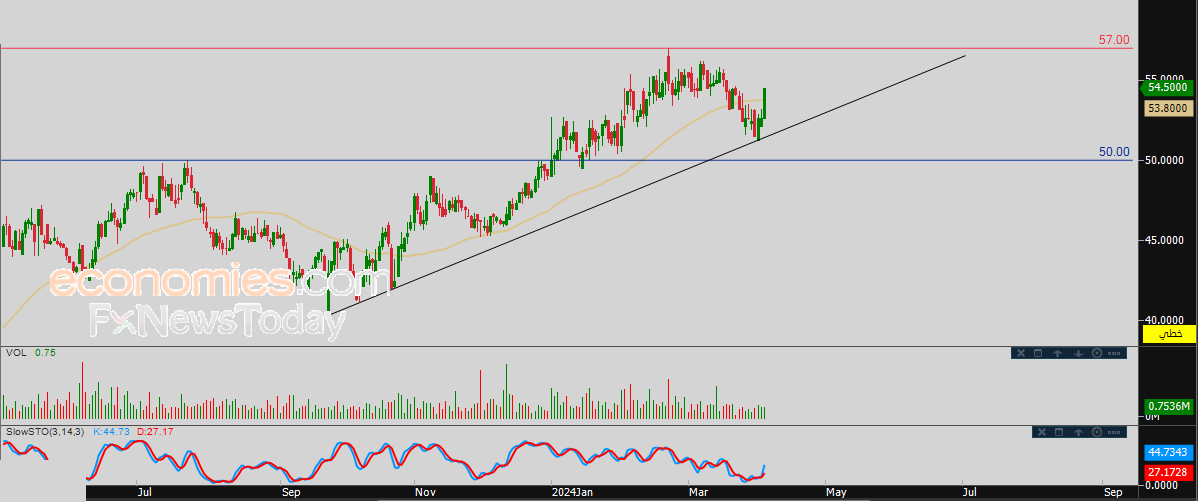Select the 53.8000 moving average tag
Image resolution: width=1198 pixels, height=502 pixels.
tap(1168, 108)
